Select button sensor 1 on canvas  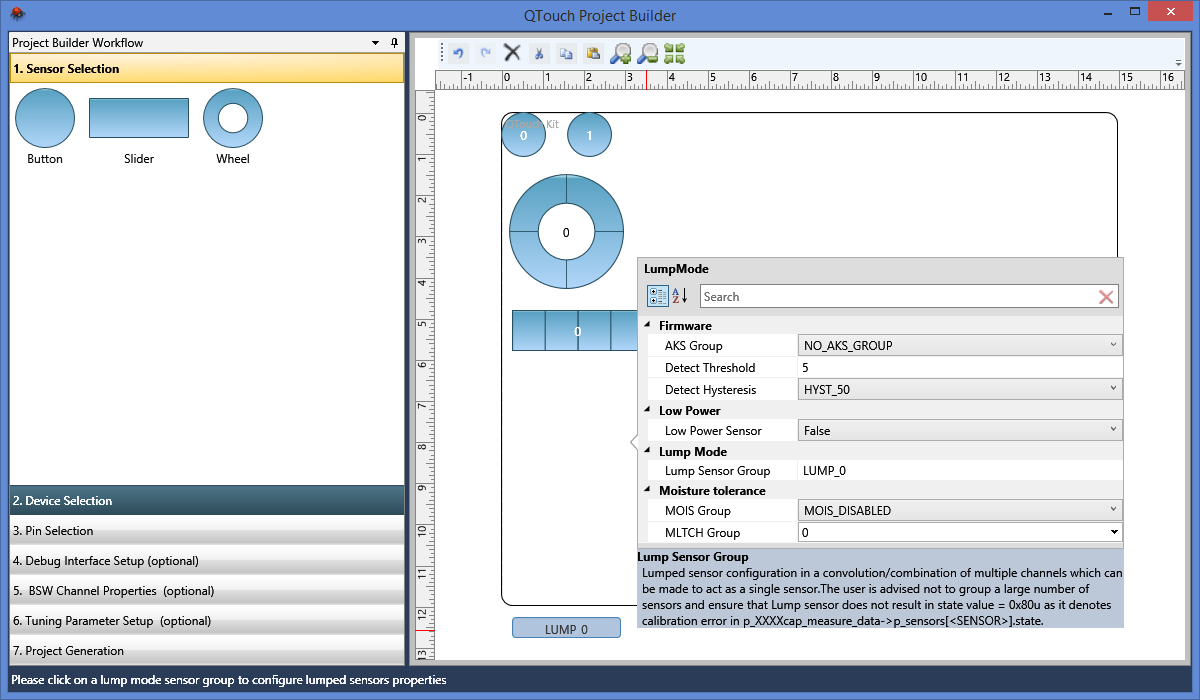(589, 135)
